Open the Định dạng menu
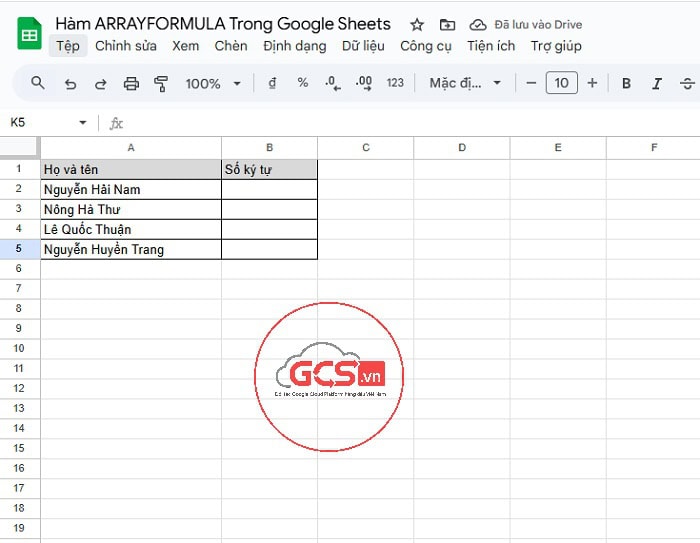This screenshot has width=700, height=543. point(294,46)
